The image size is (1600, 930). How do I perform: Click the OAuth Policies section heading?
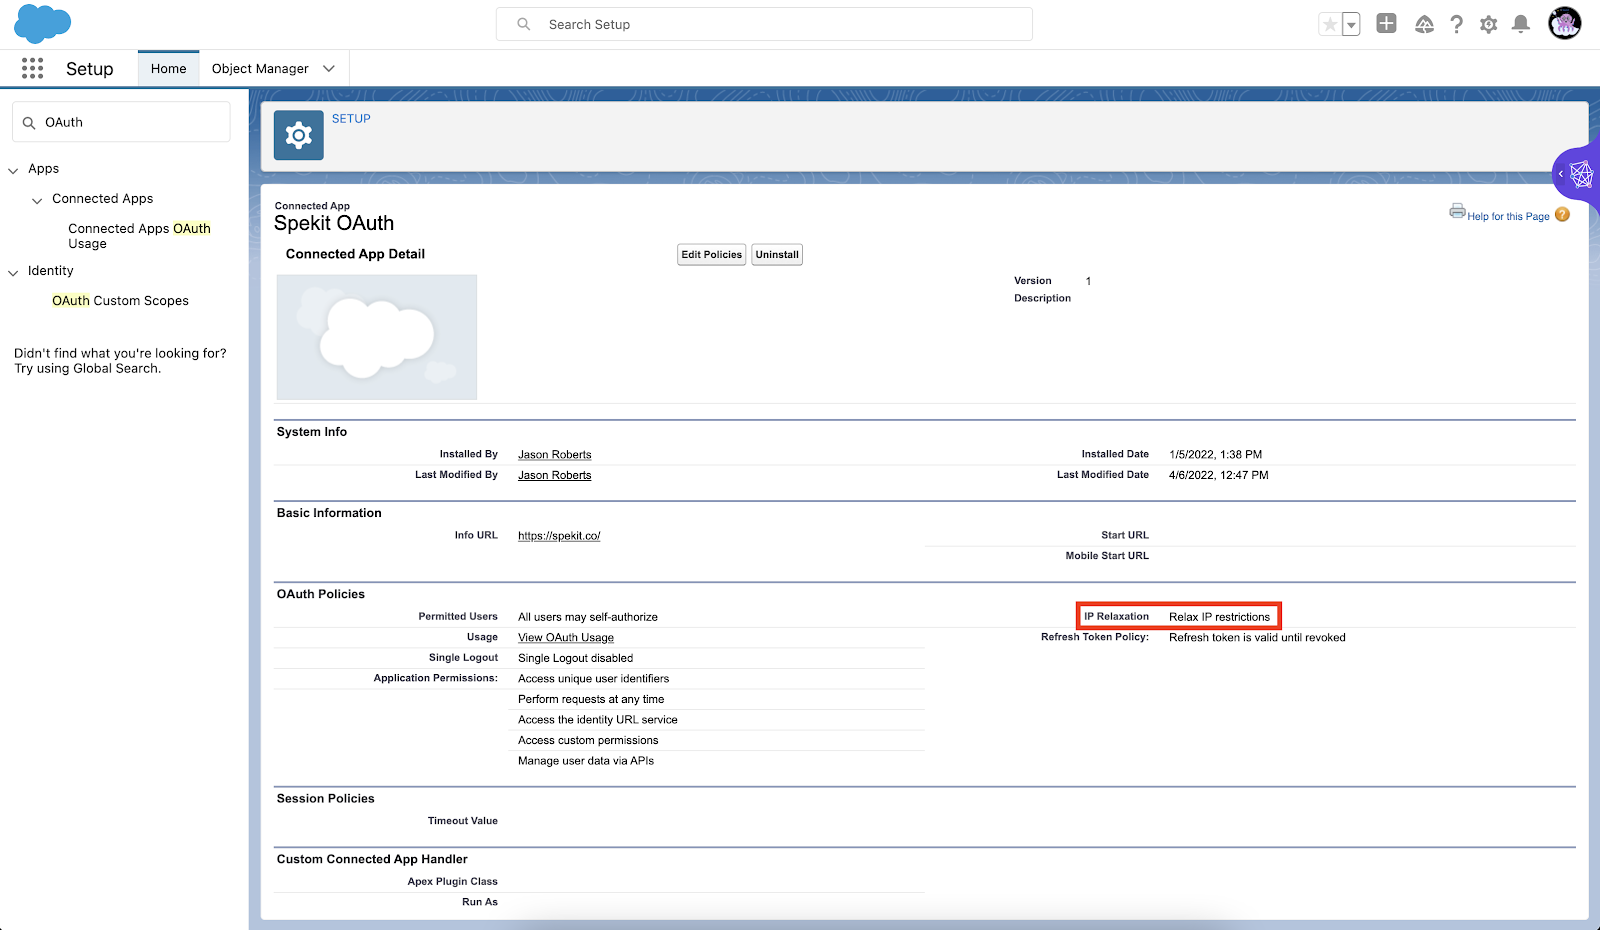320,594
